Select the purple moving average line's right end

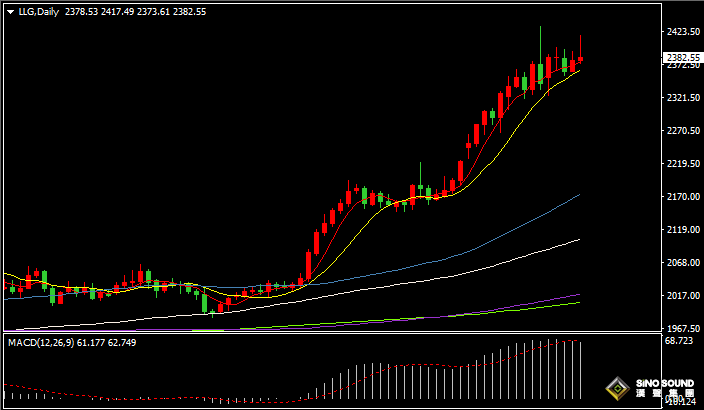(578, 295)
